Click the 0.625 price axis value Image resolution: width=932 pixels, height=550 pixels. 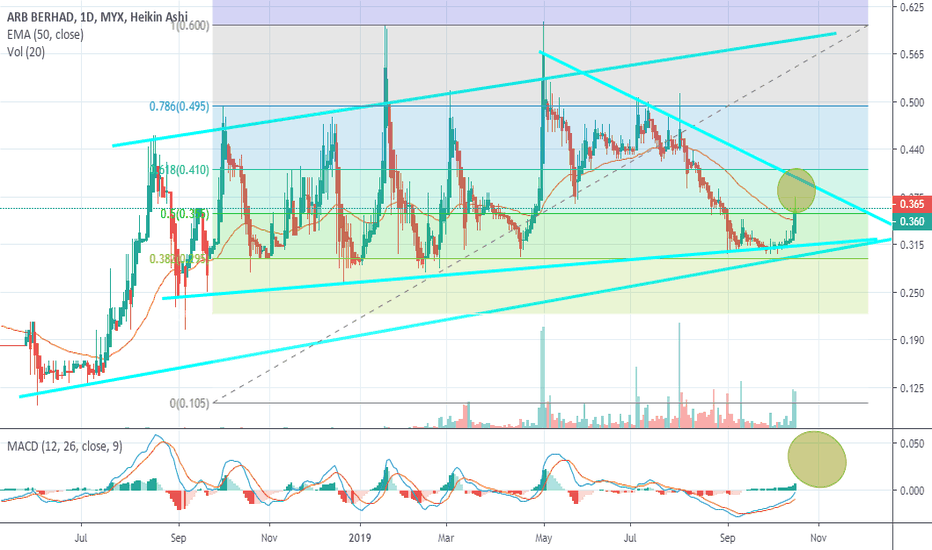[912, 7]
